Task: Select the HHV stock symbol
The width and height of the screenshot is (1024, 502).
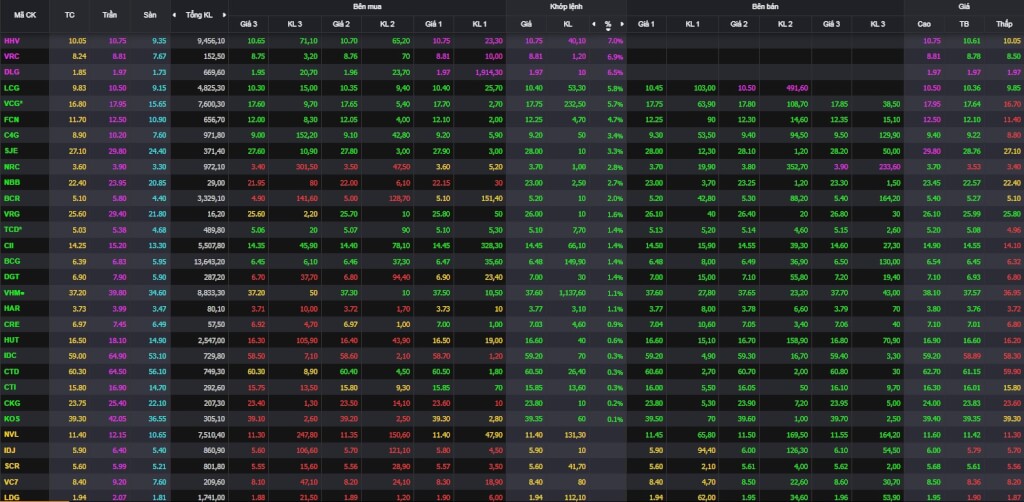Action: click(12, 40)
